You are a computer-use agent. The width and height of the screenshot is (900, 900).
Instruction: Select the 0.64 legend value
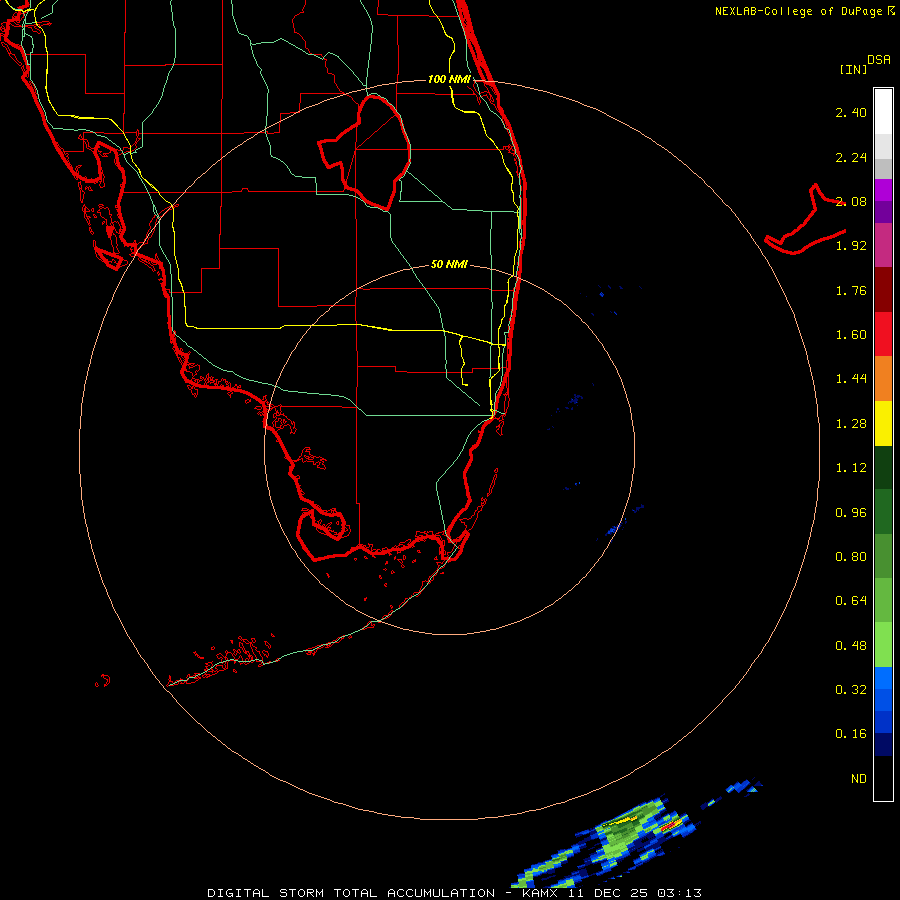pos(851,601)
